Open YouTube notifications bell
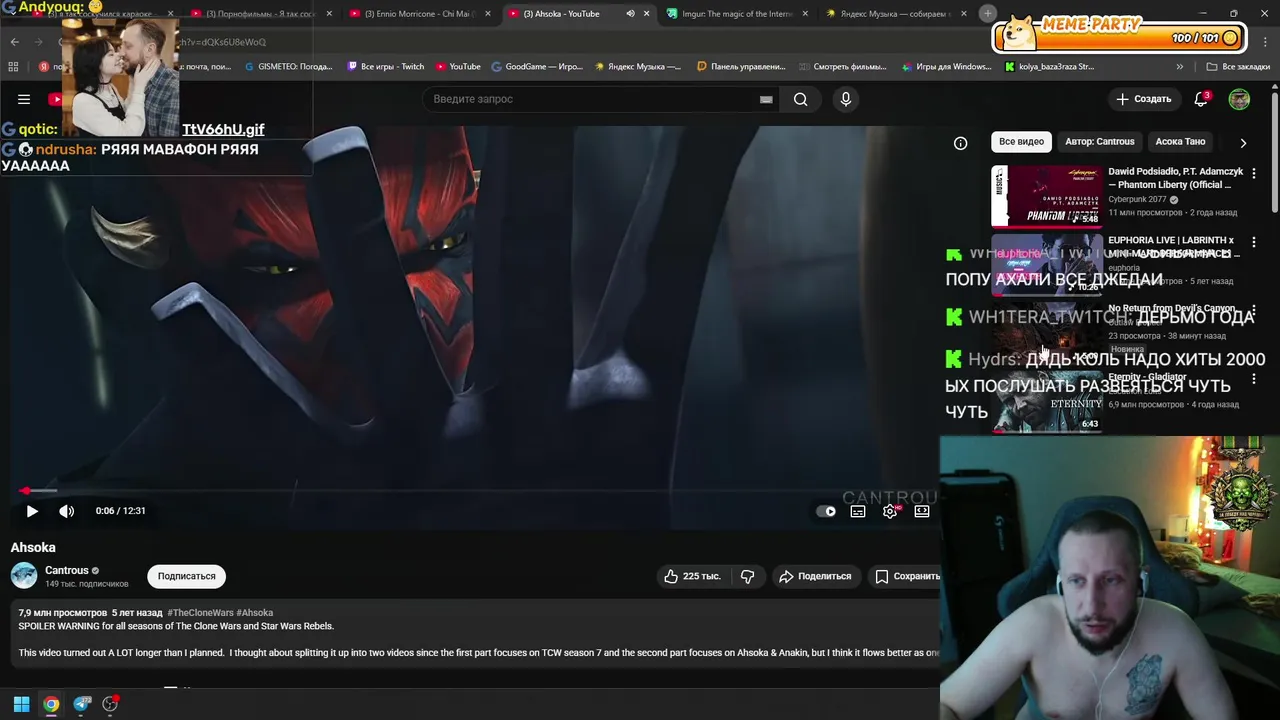1280x720 pixels. click(x=1201, y=99)
